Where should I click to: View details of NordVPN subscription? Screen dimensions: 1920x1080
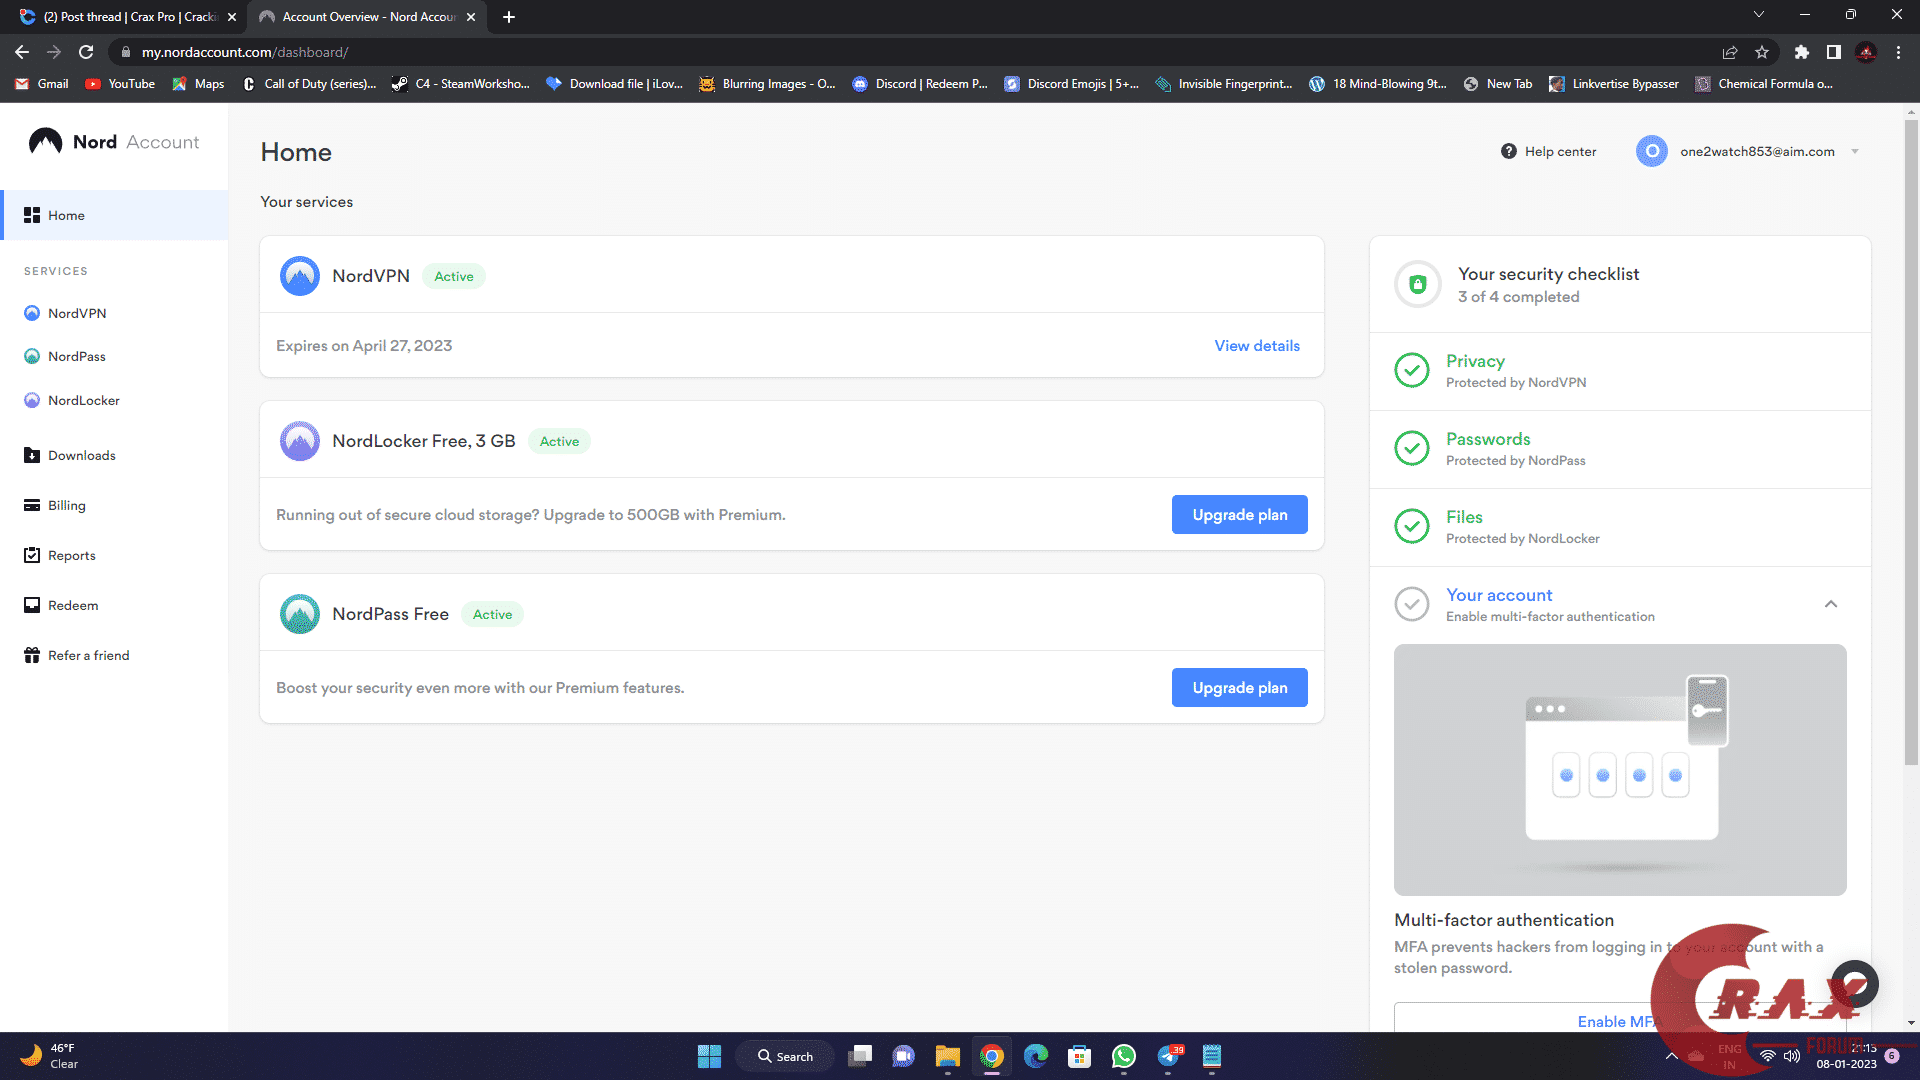(x=1257, y=345)
